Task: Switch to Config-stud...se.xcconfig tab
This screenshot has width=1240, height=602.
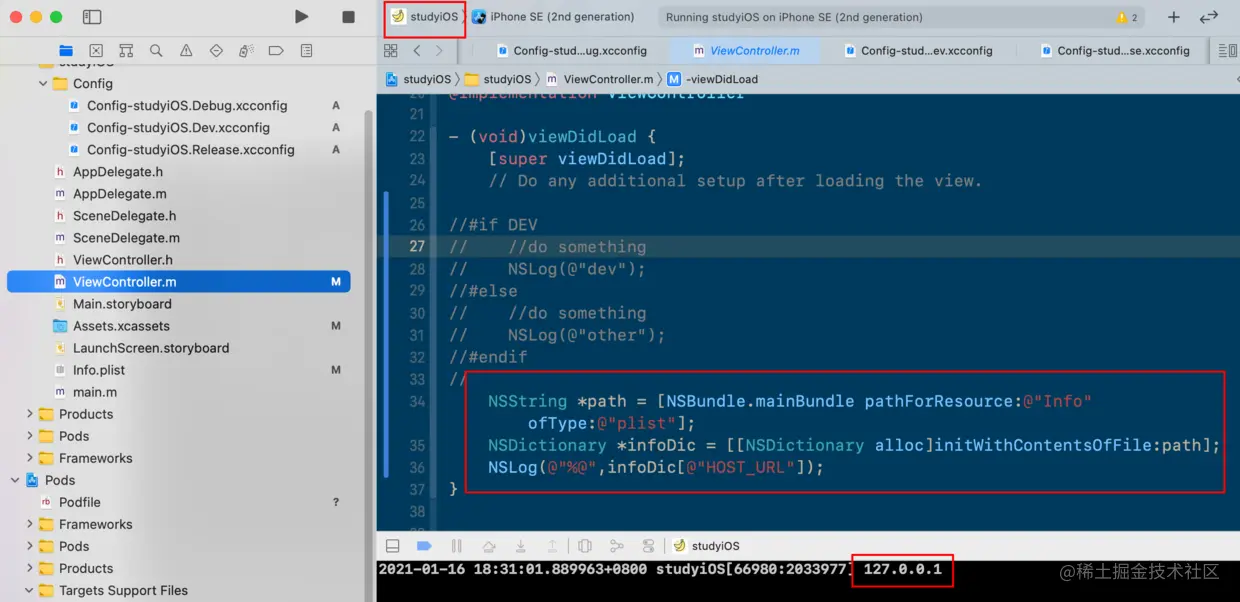Action: pos(1115,51)
